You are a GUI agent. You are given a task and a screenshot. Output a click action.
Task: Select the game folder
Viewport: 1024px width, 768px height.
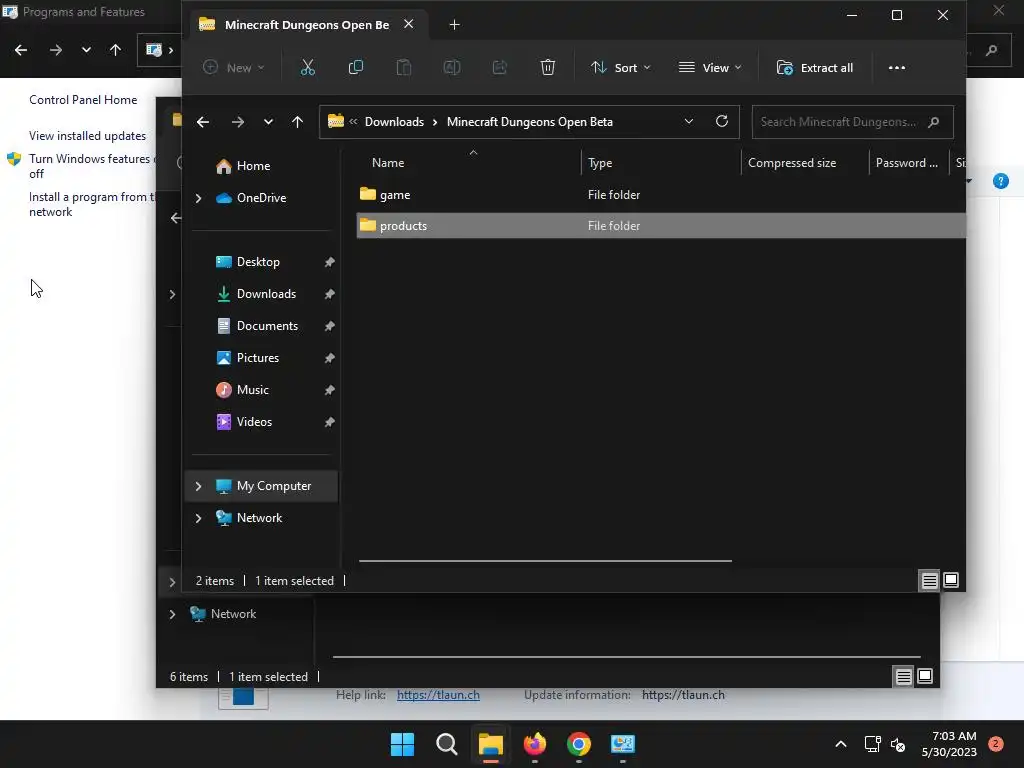pyautogui.click(x=661, y=195)
